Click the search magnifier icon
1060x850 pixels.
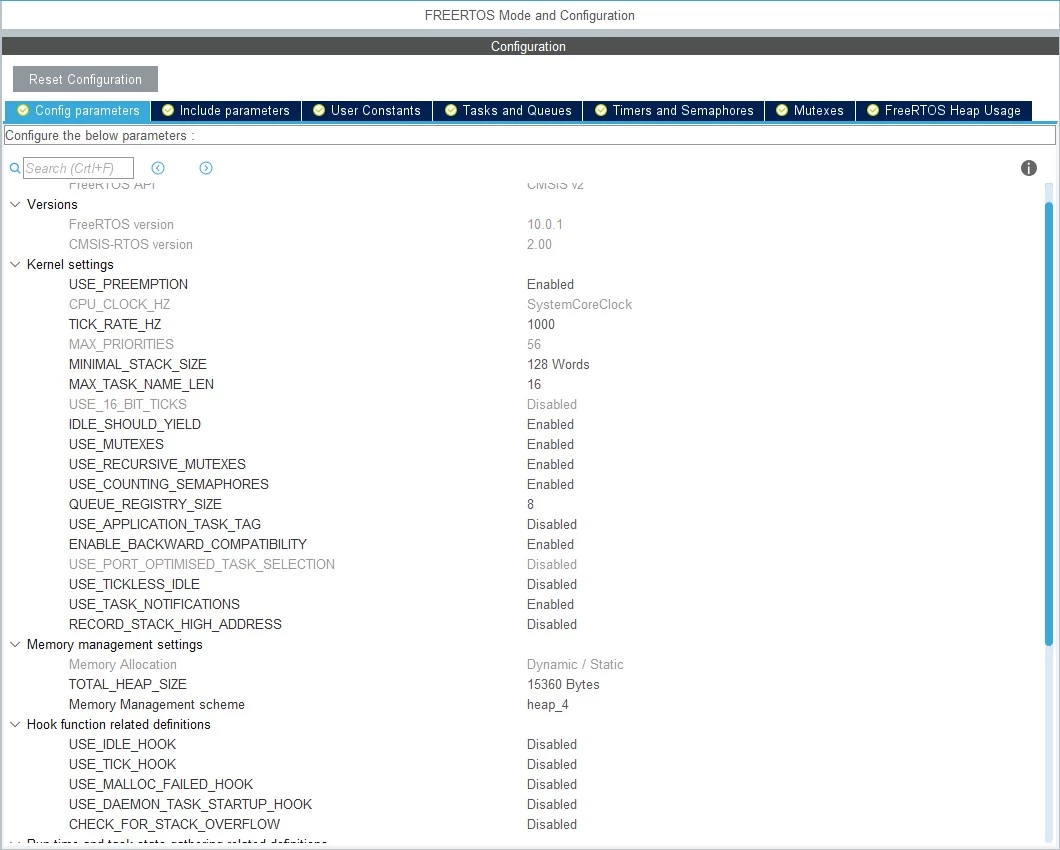click(15, 168)
